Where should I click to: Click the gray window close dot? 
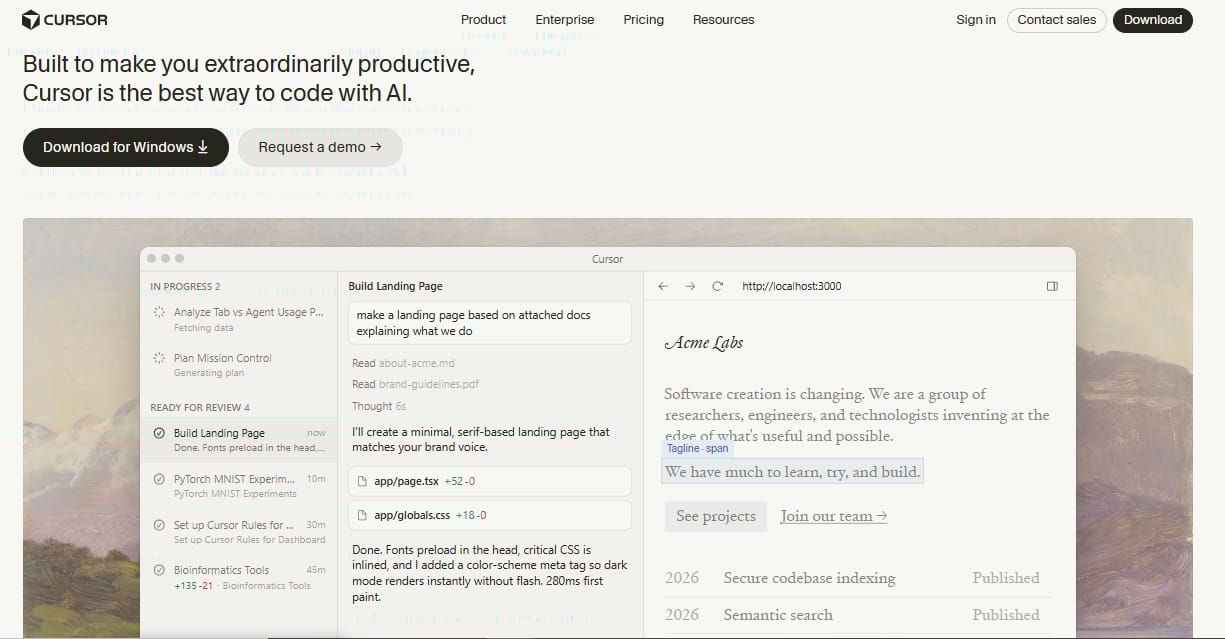click(152, 258)
